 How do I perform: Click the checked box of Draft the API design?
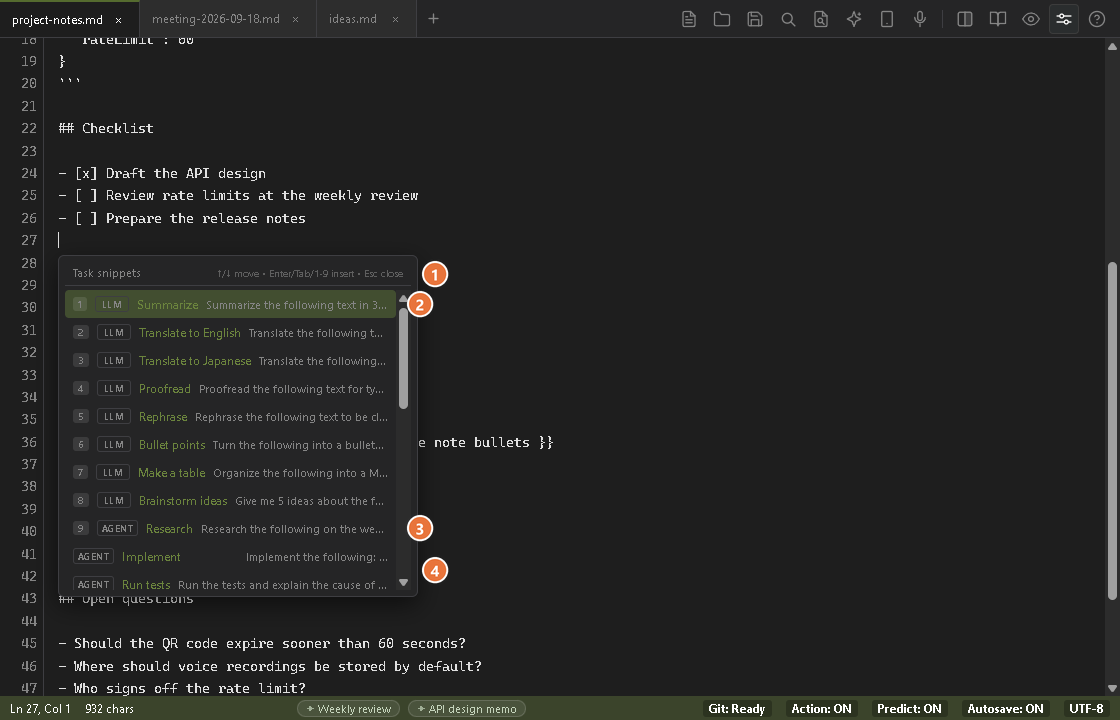pos(86,173)
